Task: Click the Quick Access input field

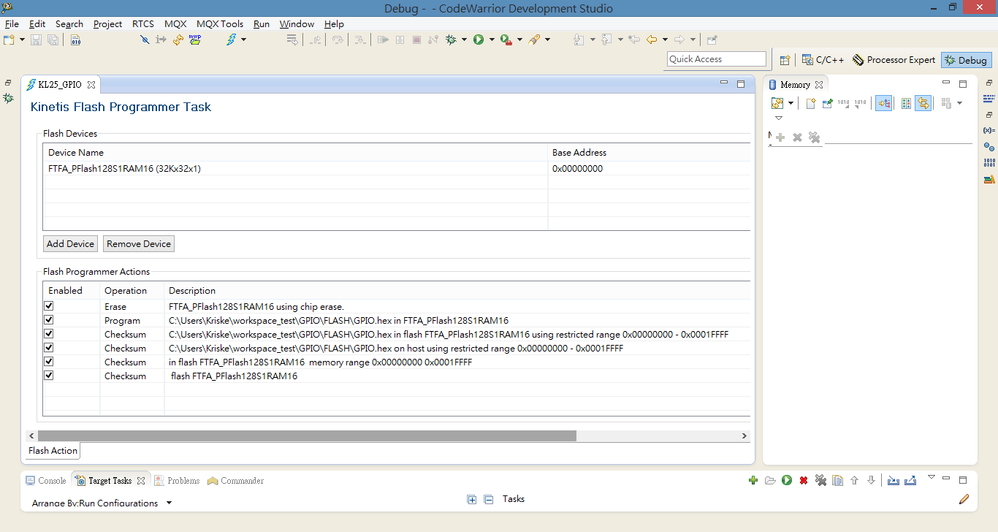Action: 716,59
